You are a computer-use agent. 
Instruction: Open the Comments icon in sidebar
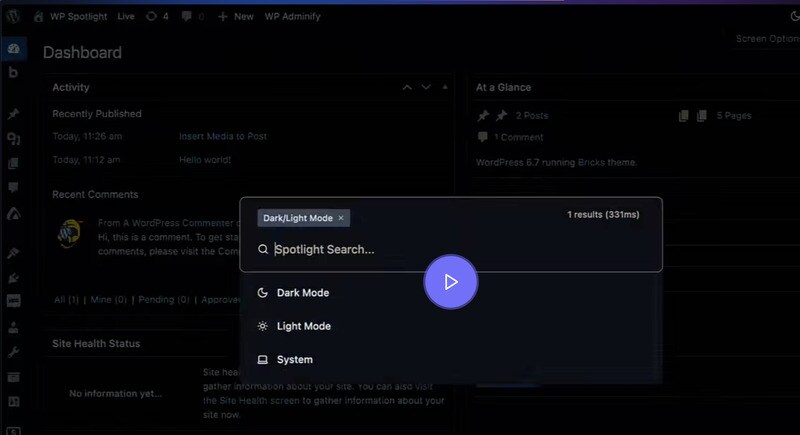(14, 187)
